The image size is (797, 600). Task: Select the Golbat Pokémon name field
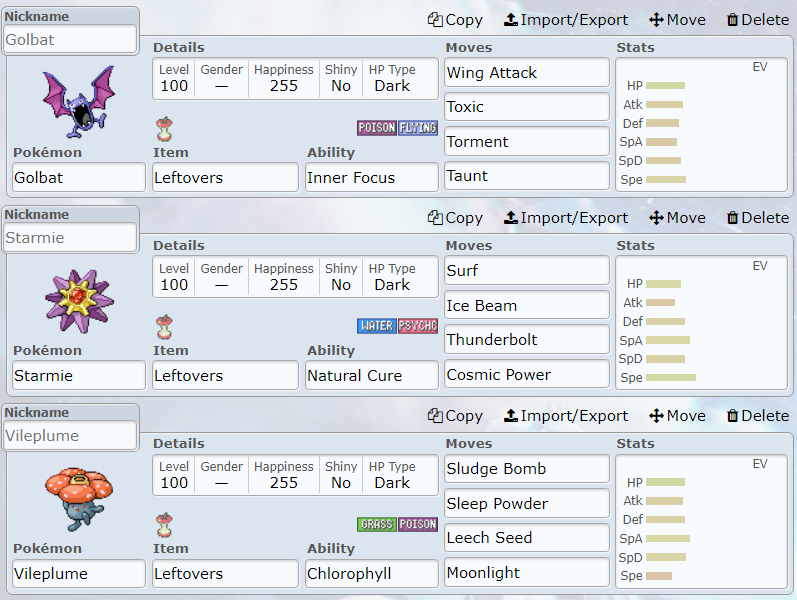79,177
